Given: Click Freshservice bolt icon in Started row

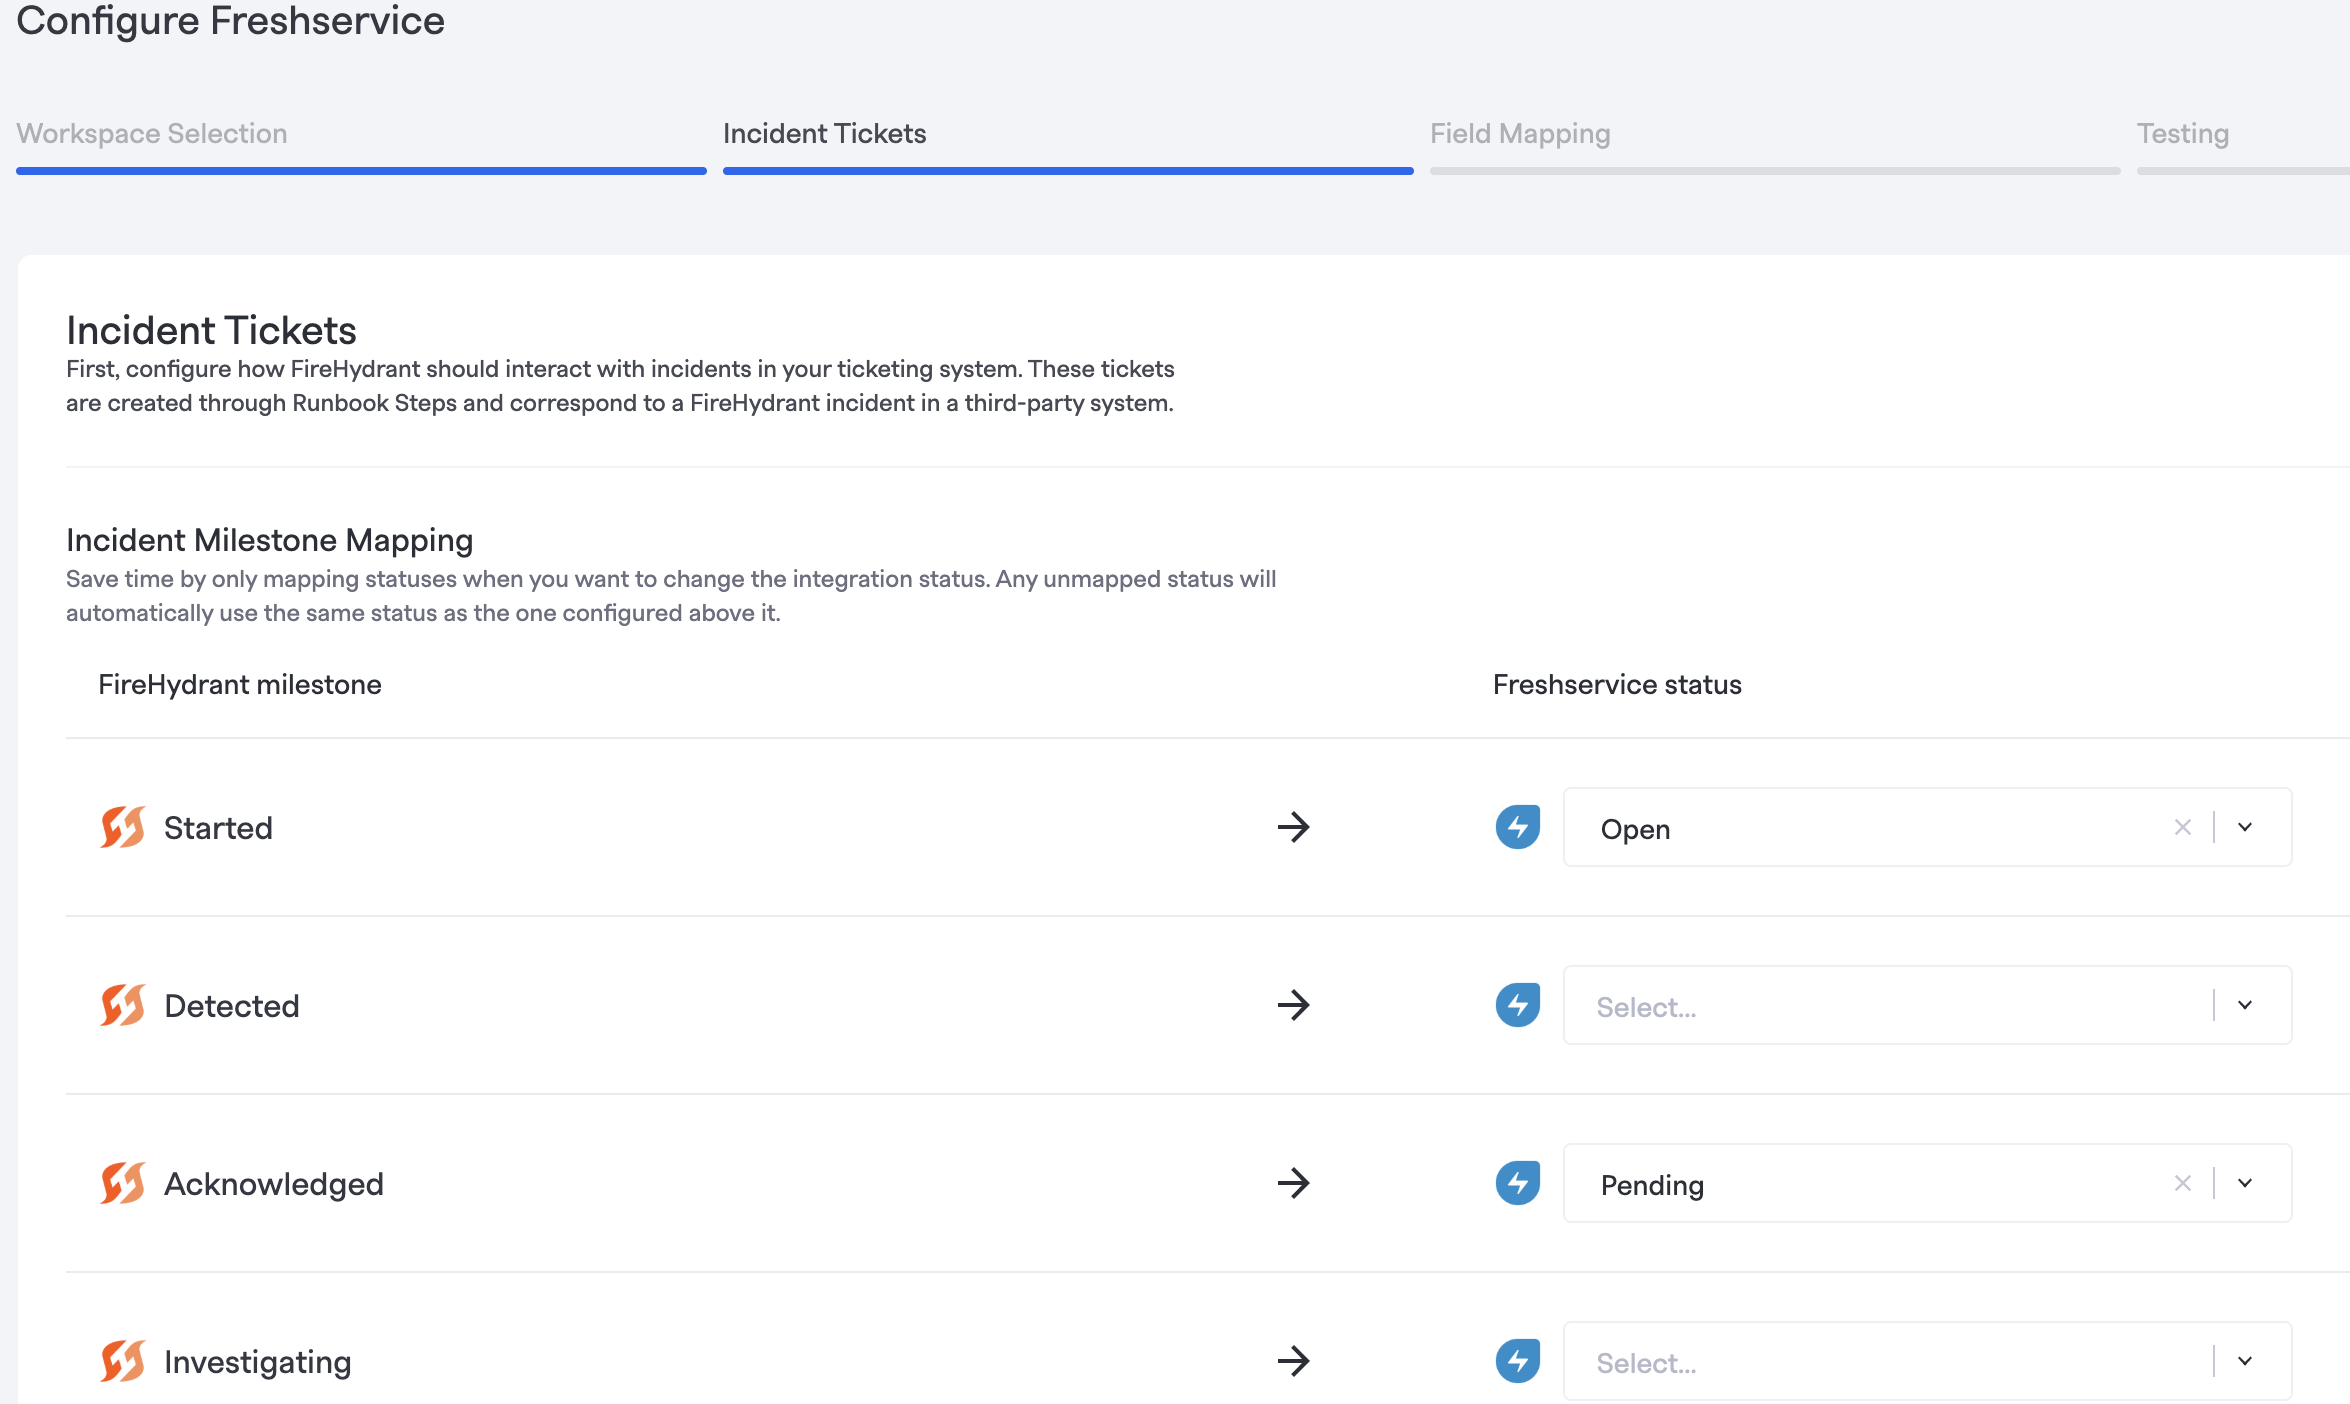Looking at the screenshot, I should coord(1517,827).
